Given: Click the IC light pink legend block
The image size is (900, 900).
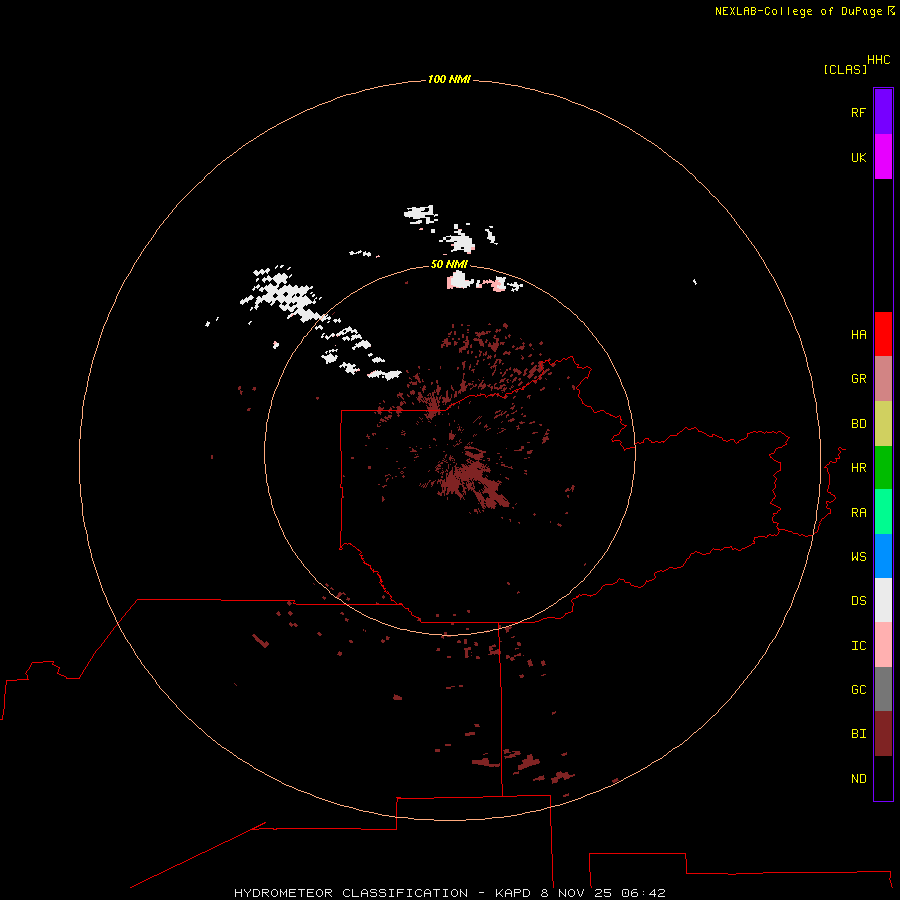Looking at the screenshot, I should [883, 645].
